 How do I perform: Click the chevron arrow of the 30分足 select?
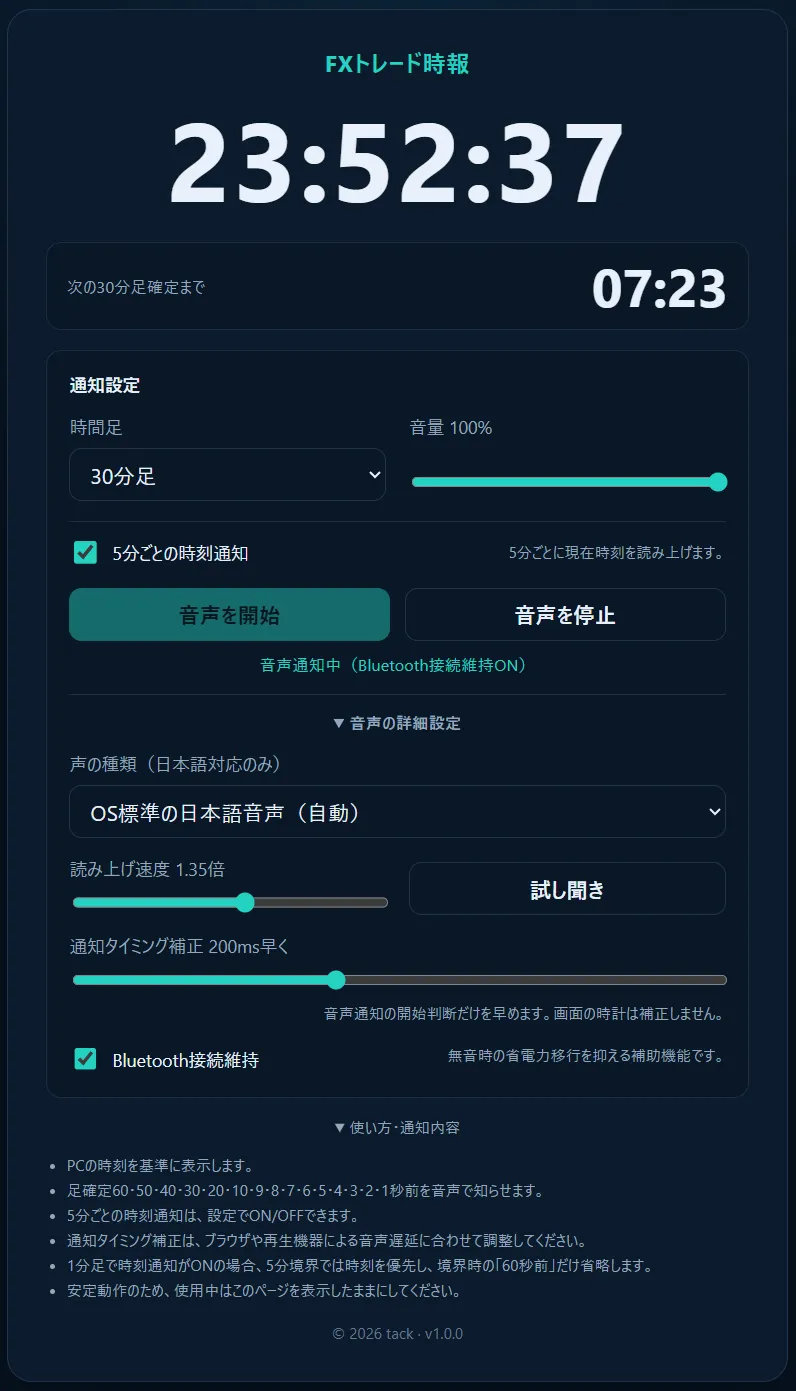click(374, 475)
